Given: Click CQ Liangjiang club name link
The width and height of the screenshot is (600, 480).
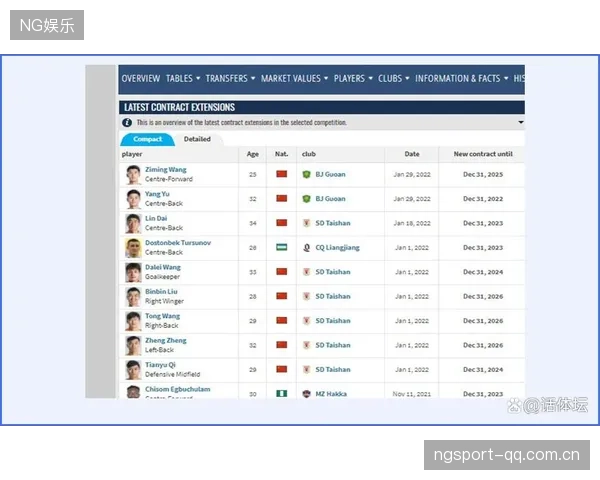Looking at the screenshot, I should (338, 248).
